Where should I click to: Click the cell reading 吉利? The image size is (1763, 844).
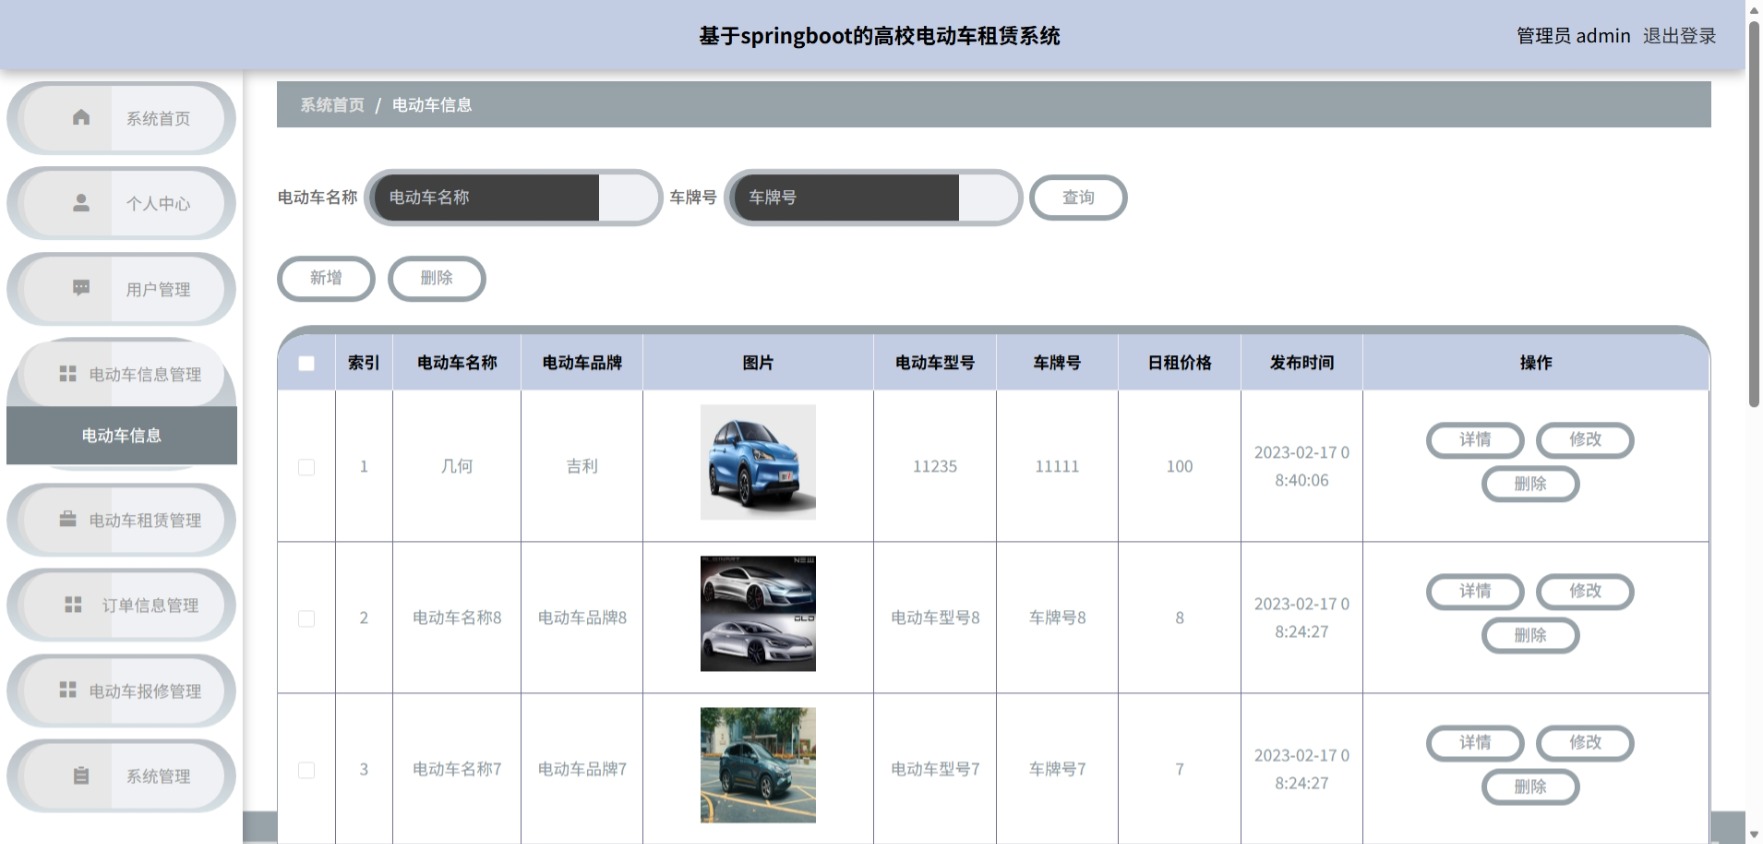point(582,466)
